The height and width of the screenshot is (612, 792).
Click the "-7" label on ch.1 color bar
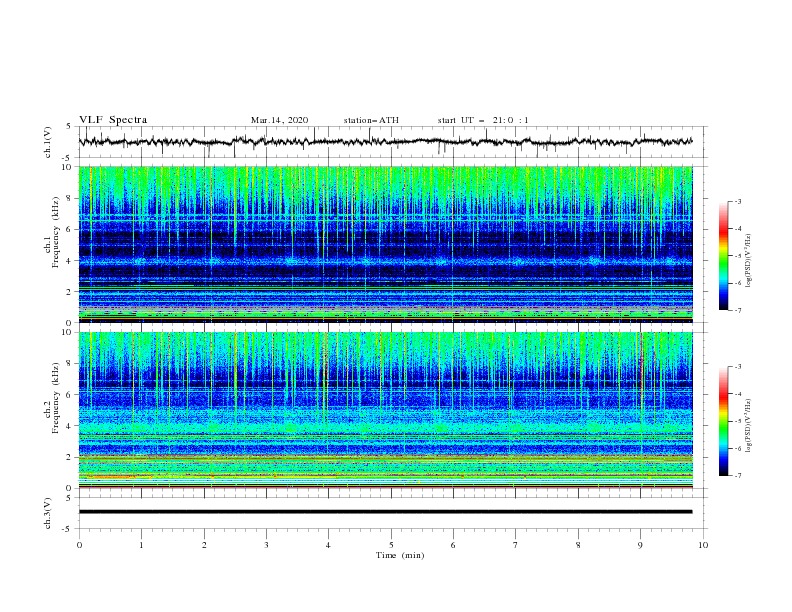point(737,310)
